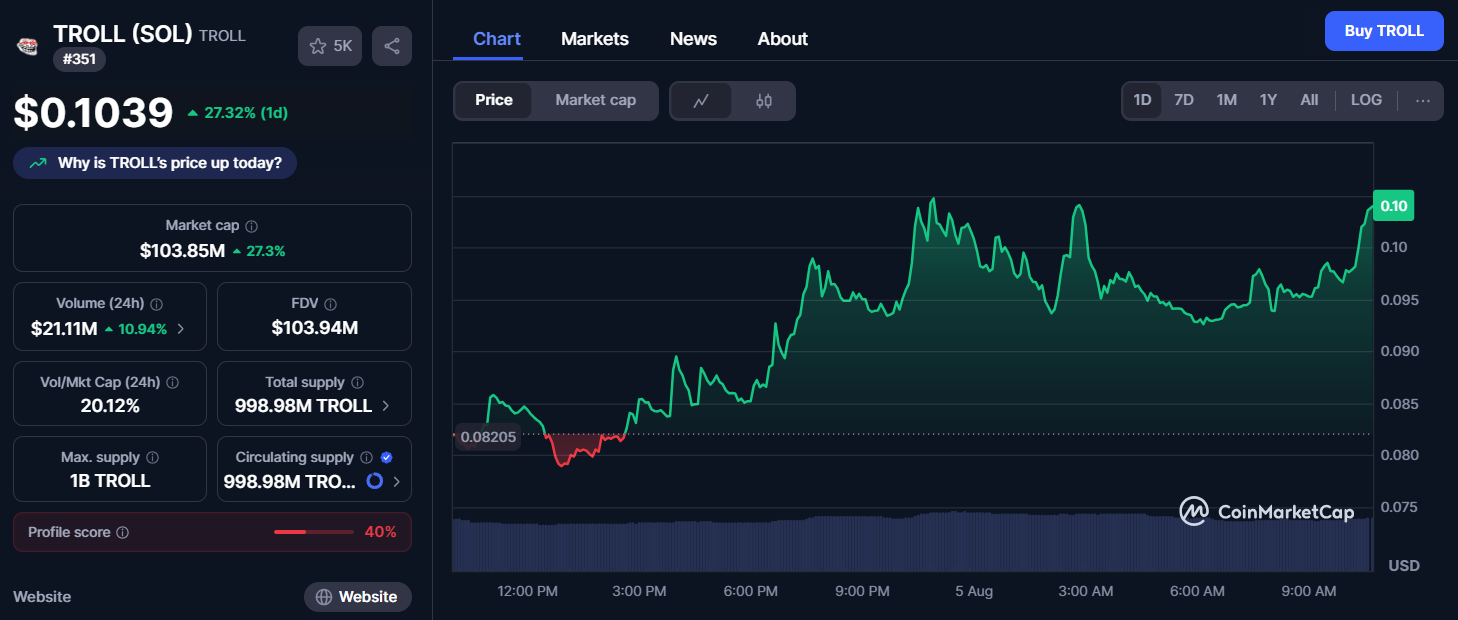Click the #351 rank badge
1458x620 pixels.
click(79, 59)
